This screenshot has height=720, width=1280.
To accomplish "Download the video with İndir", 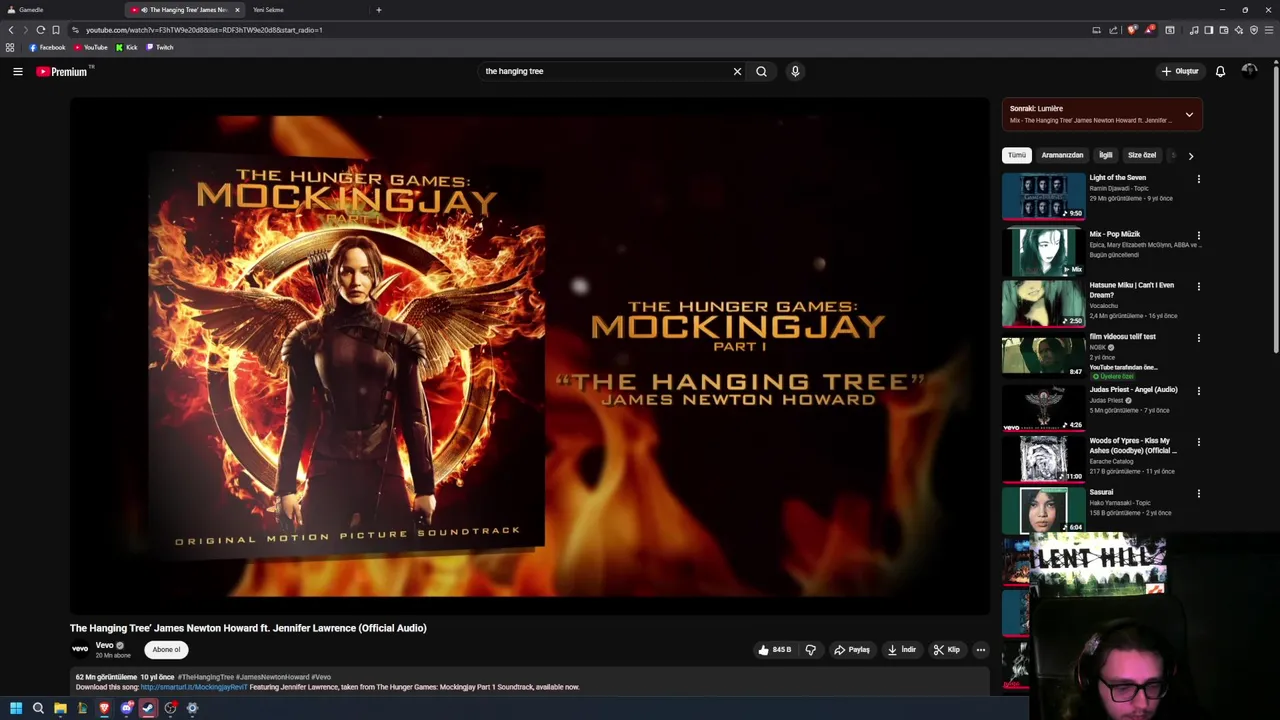I will pyautogui.click(x=901, y=650).
